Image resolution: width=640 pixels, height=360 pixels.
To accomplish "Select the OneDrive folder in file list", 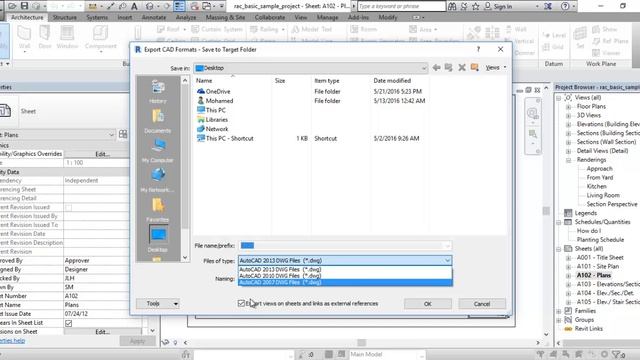I will pos(214,91).
